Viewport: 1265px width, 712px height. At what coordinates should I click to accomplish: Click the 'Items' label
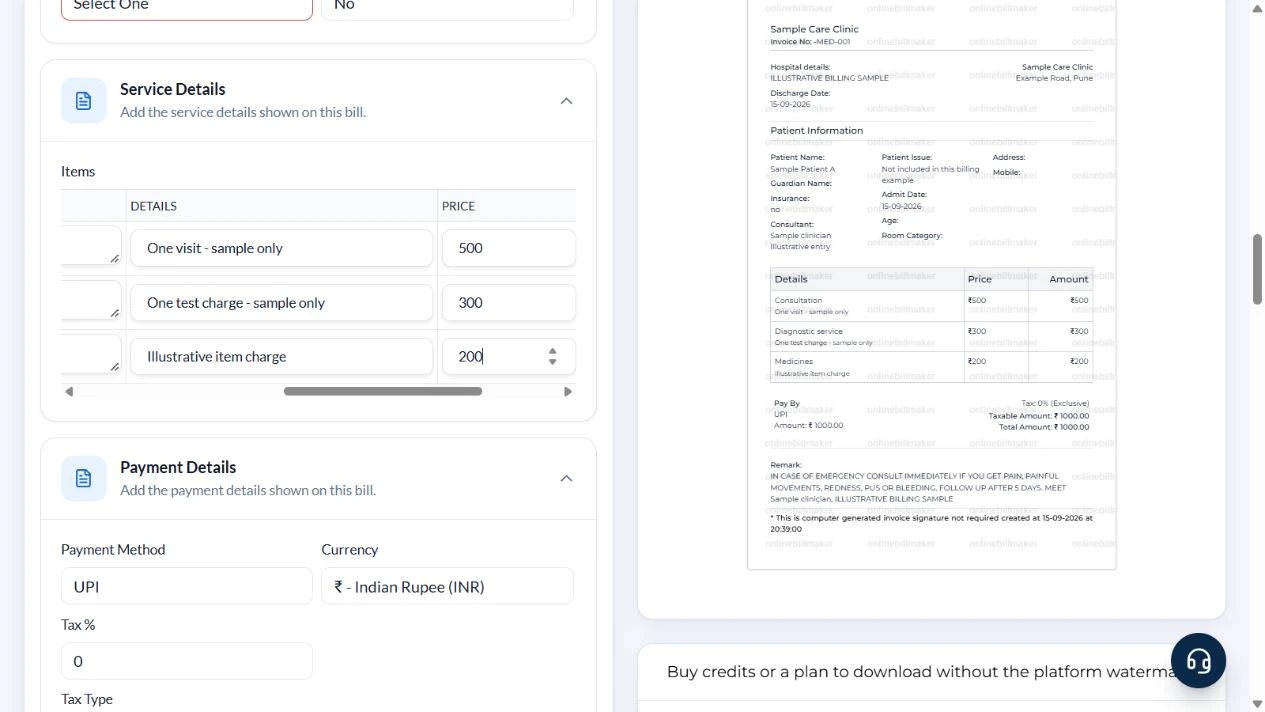78,171
